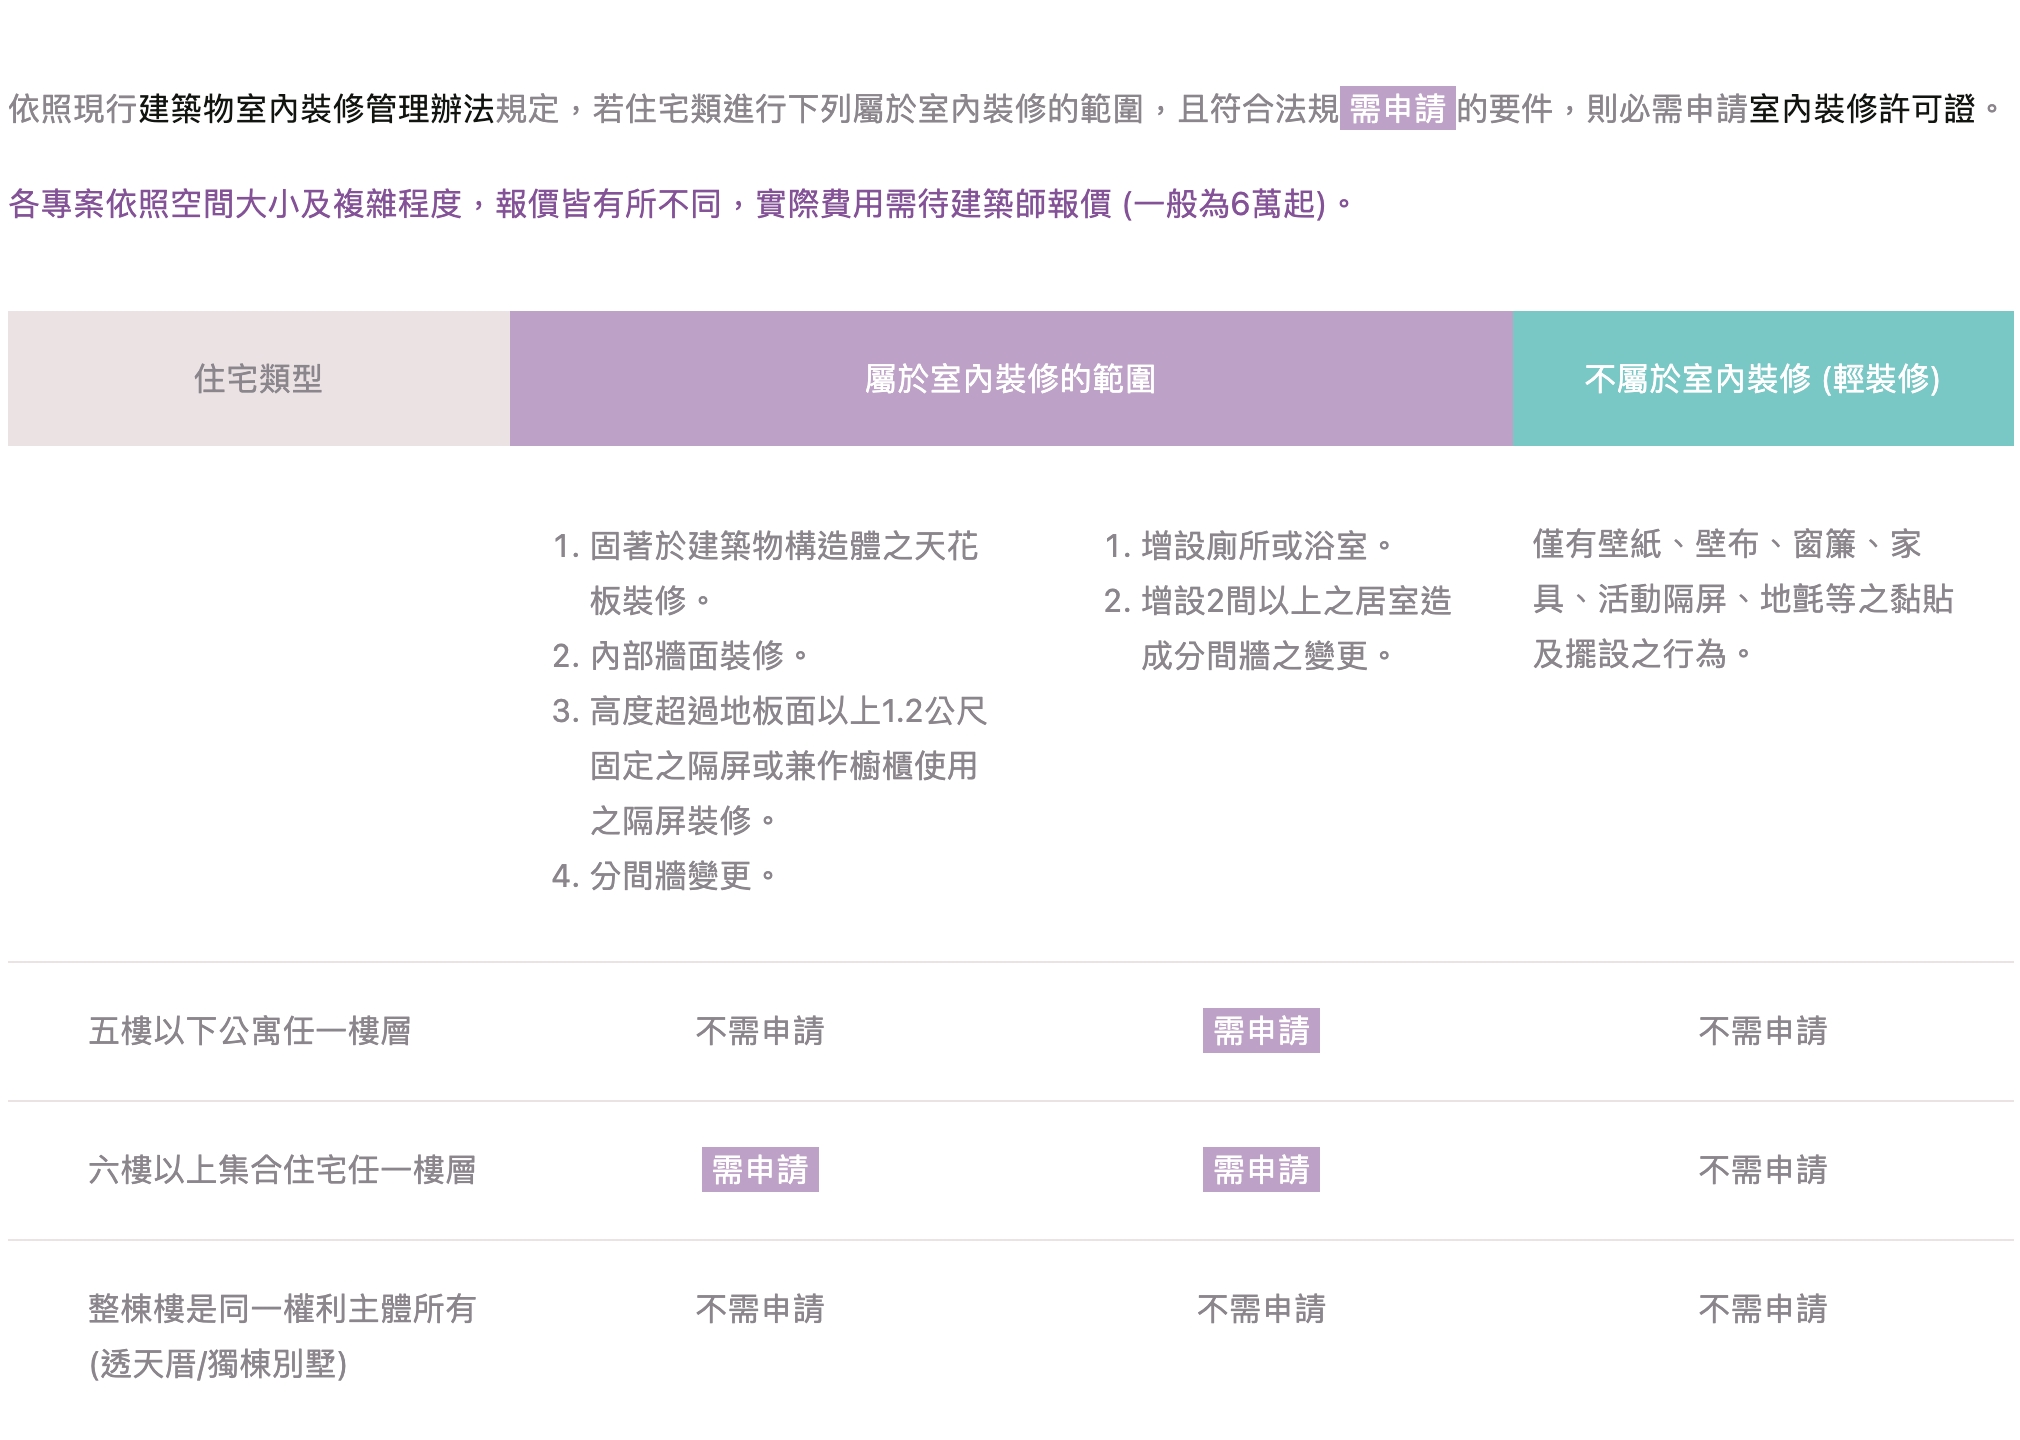
Task: Click list item 固著於建築物構造體之天花板裝修
Action: click(x=782, y=546)
